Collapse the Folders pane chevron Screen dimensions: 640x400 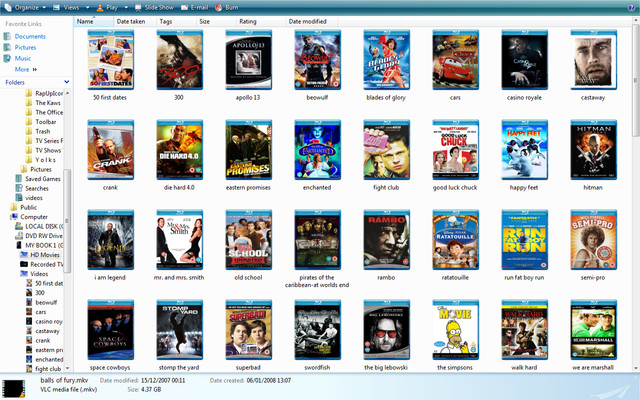coord(67,82)
